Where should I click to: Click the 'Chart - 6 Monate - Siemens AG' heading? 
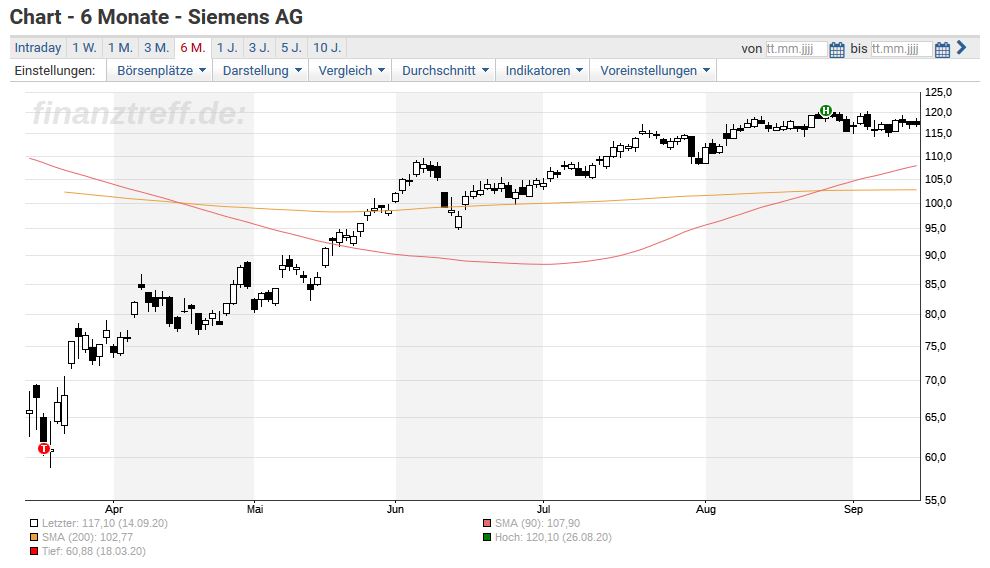tap(157, 17)
